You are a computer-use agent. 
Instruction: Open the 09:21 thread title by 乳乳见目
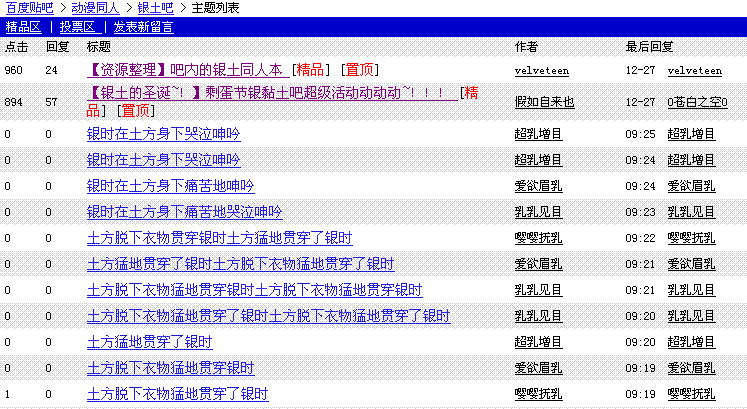[254, 290]
